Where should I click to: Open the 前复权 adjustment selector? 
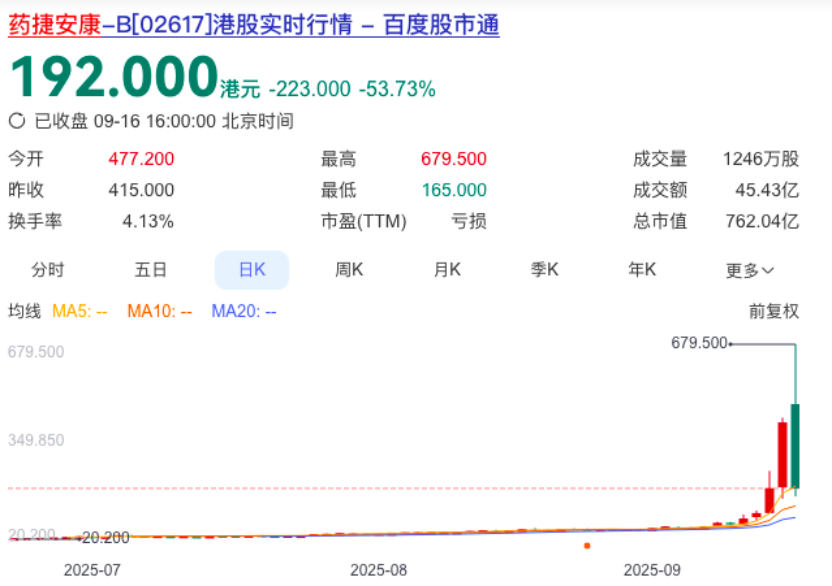774,311
